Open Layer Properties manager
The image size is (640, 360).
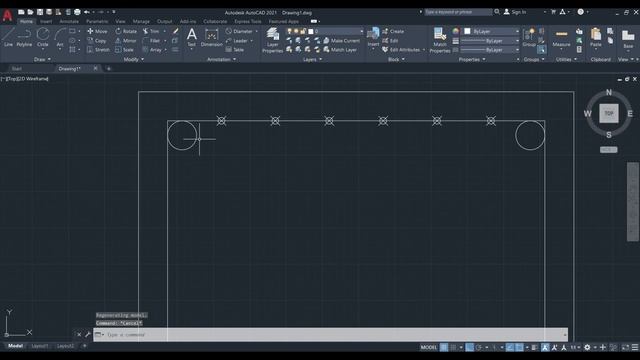click(x=272, y=40)
